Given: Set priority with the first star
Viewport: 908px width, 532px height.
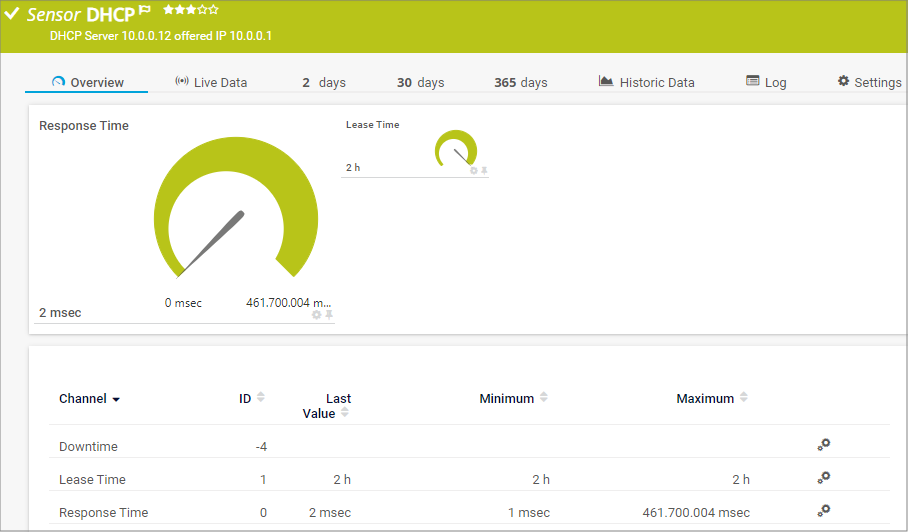Looking at the screenshot, I should click(x=169, y=10).
